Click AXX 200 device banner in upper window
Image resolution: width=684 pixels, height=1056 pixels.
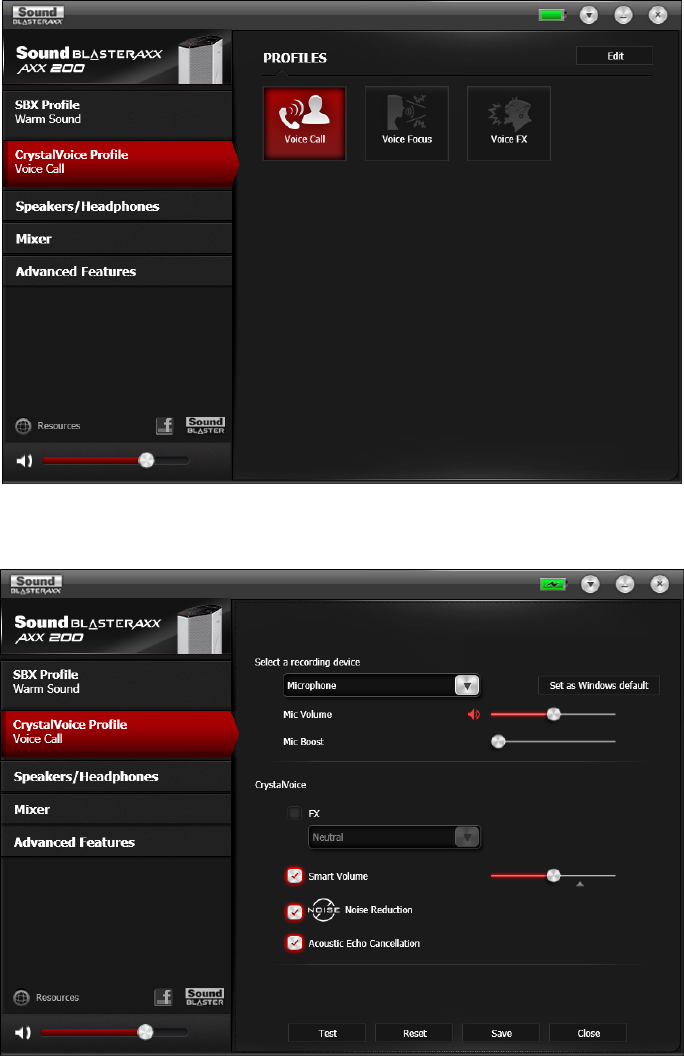(117, 59)
